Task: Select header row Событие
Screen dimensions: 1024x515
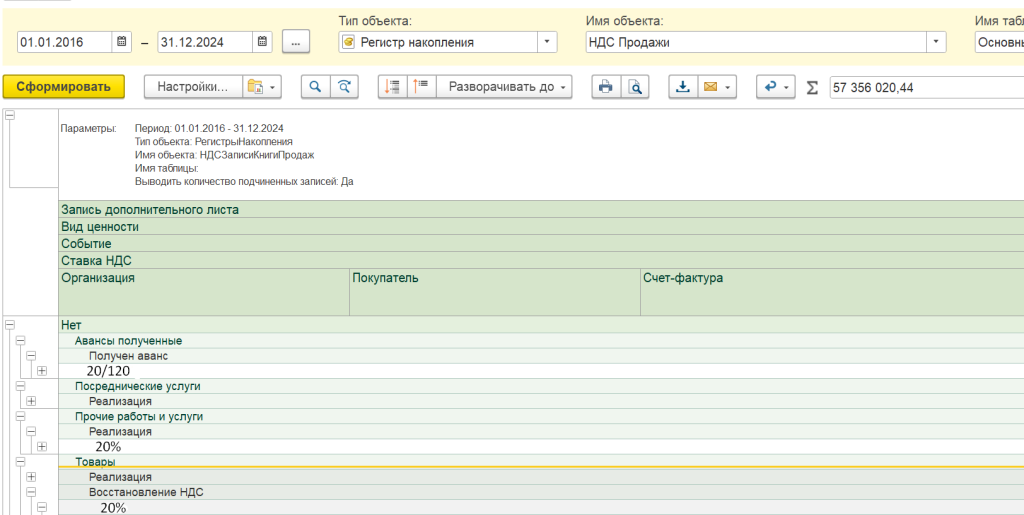Action: coord(541,243)
